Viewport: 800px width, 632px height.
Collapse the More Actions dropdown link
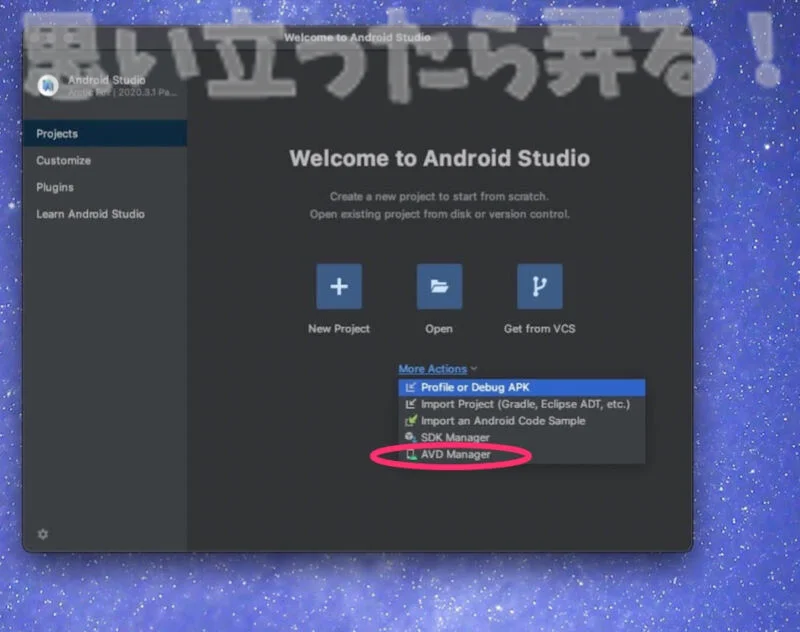[433, 369]
